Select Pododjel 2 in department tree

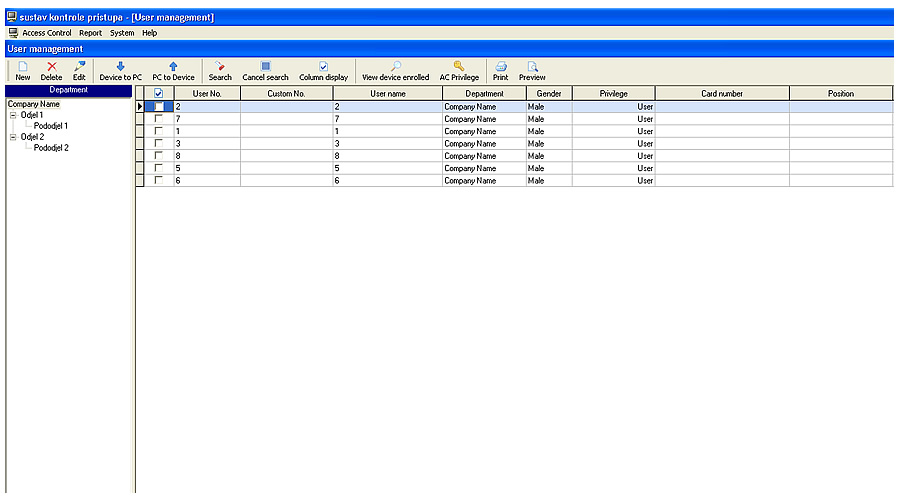point(51,148)
